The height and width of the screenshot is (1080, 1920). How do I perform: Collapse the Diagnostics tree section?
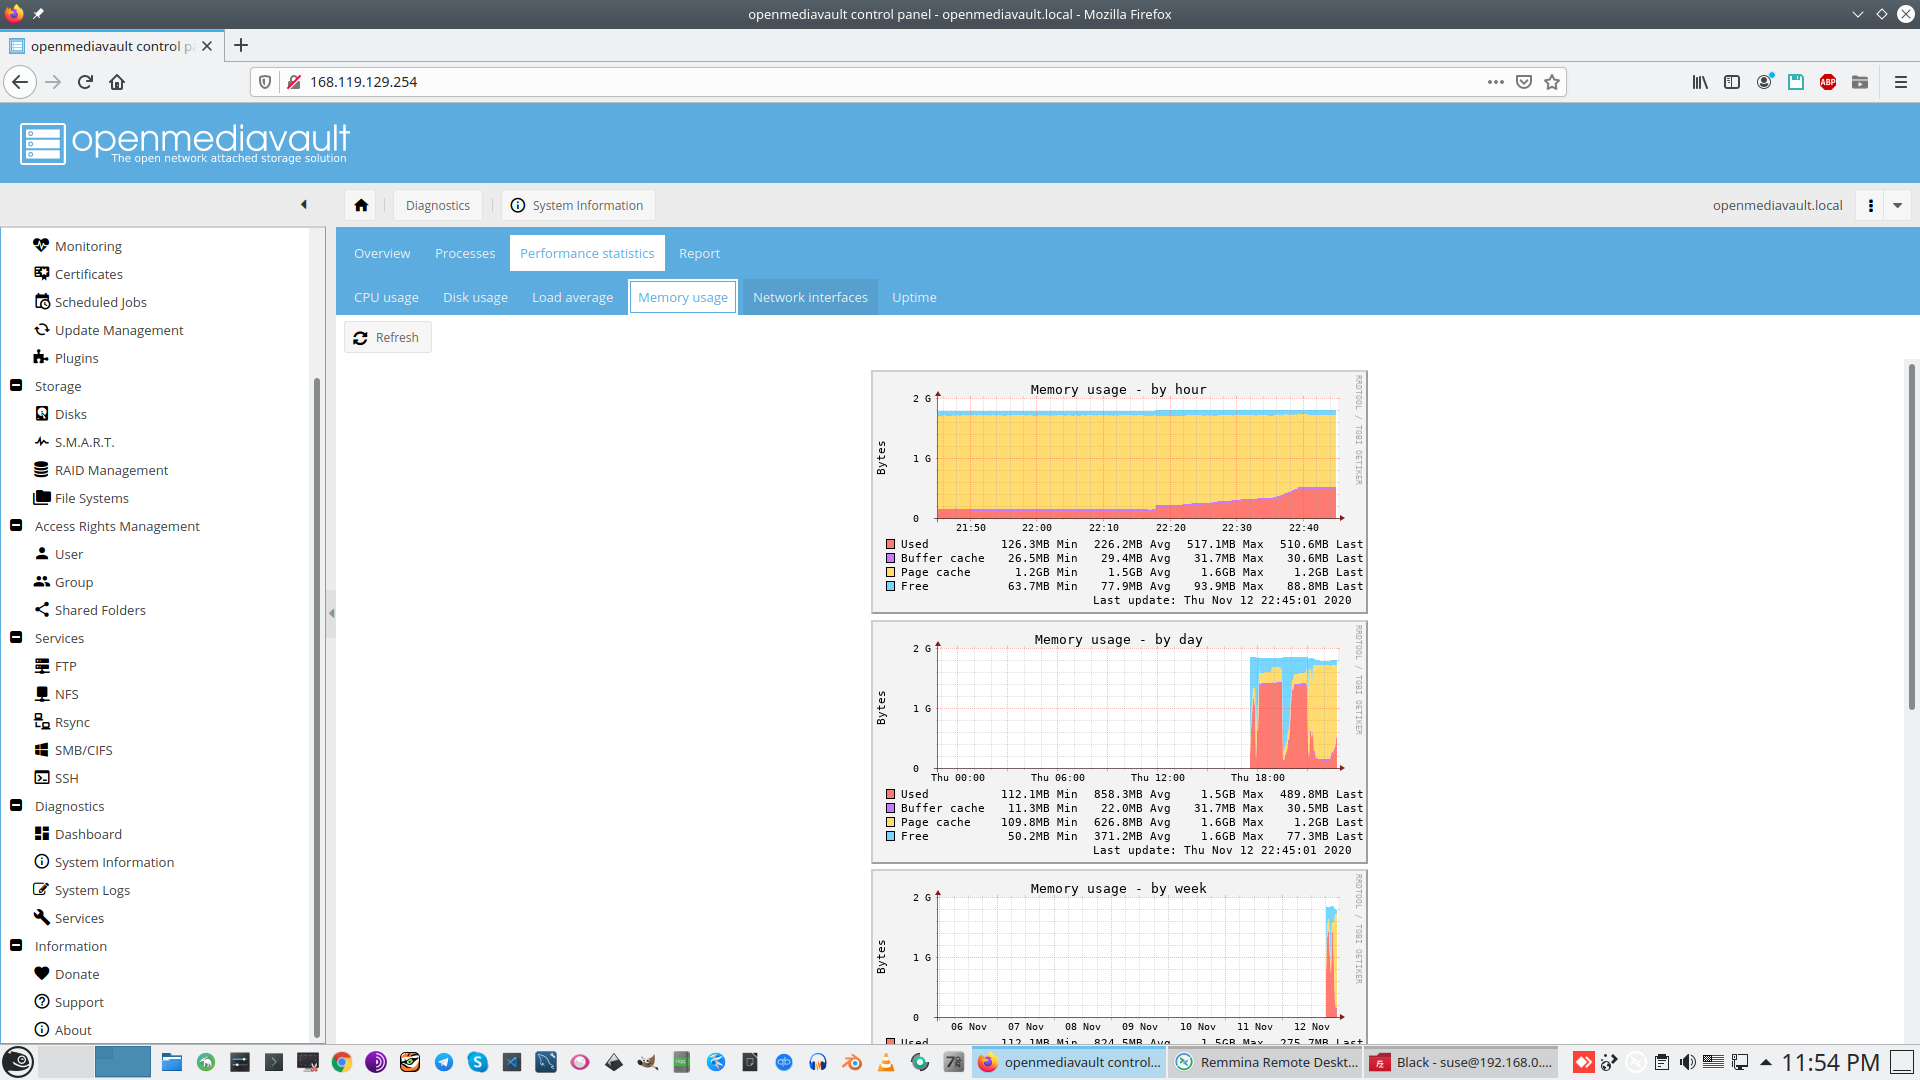point(16,806)
